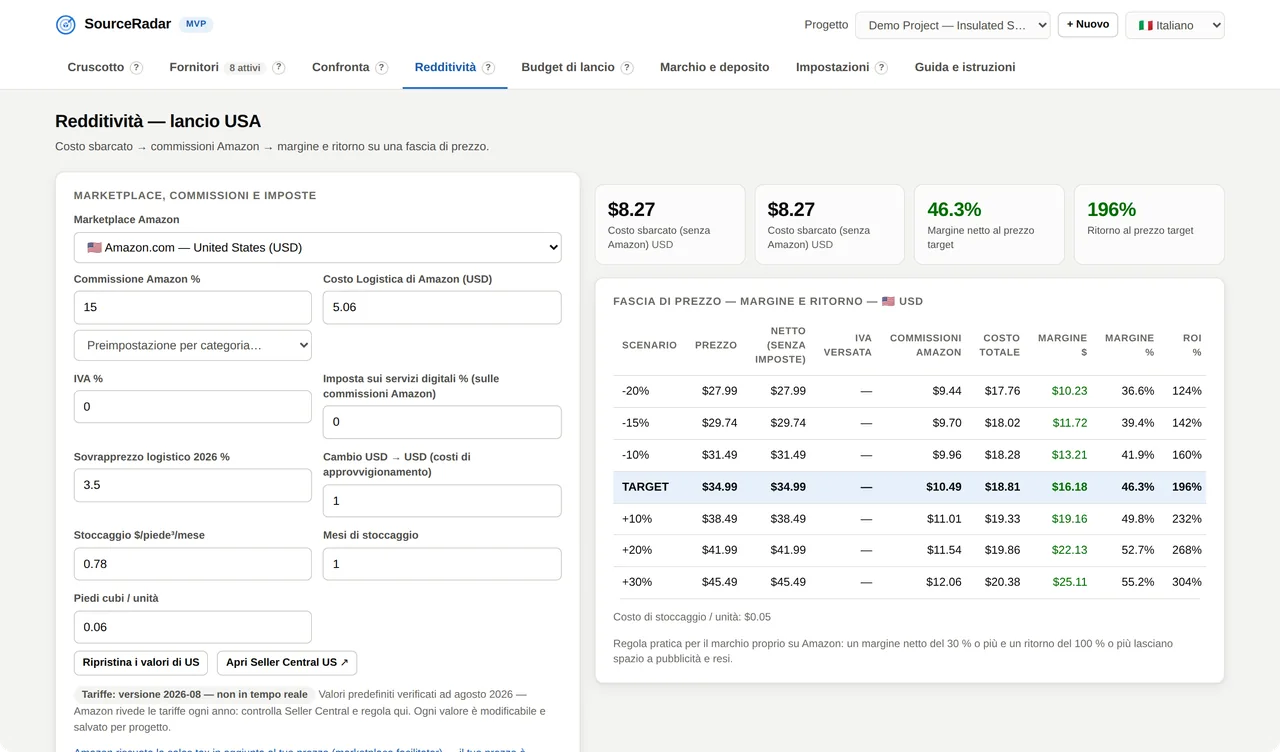
Task: Click Costo di stoccaggio / unità: $0.05 text
Action: (x=692, y=617)
